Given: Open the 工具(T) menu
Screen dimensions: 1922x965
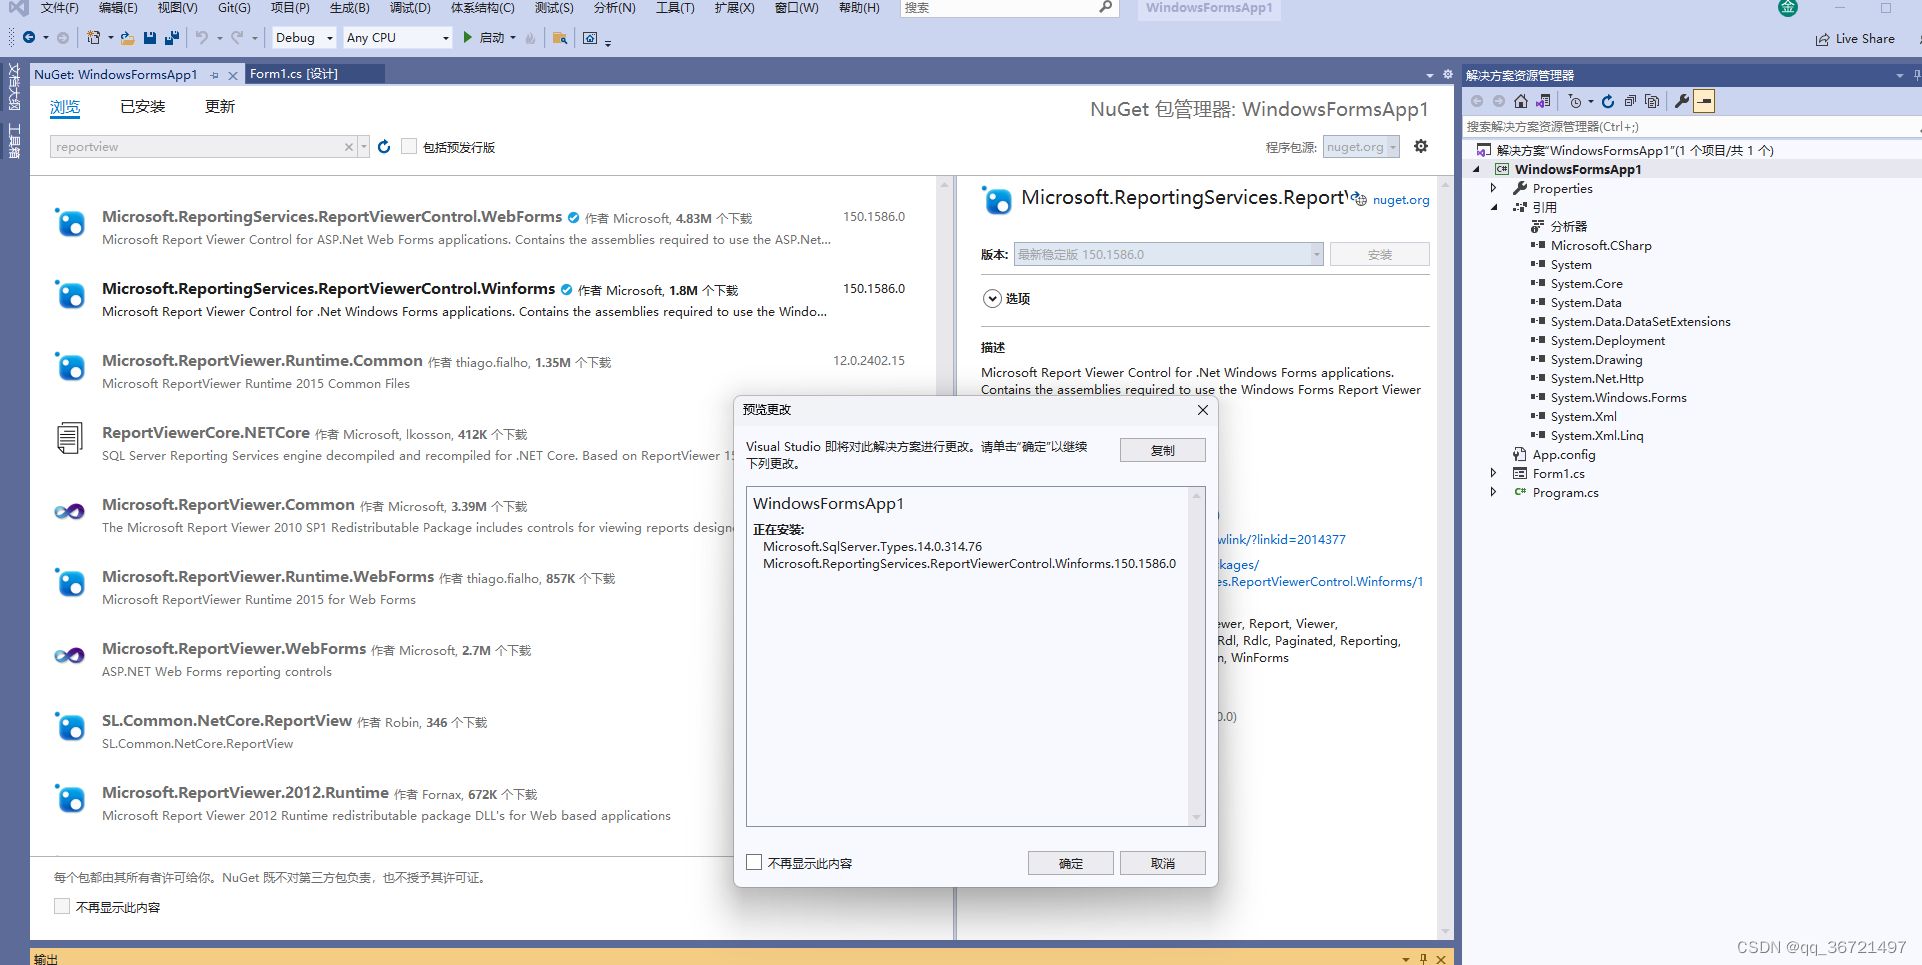Looking at the screenshot, I should pyautogui.click(x=675, y=8).
